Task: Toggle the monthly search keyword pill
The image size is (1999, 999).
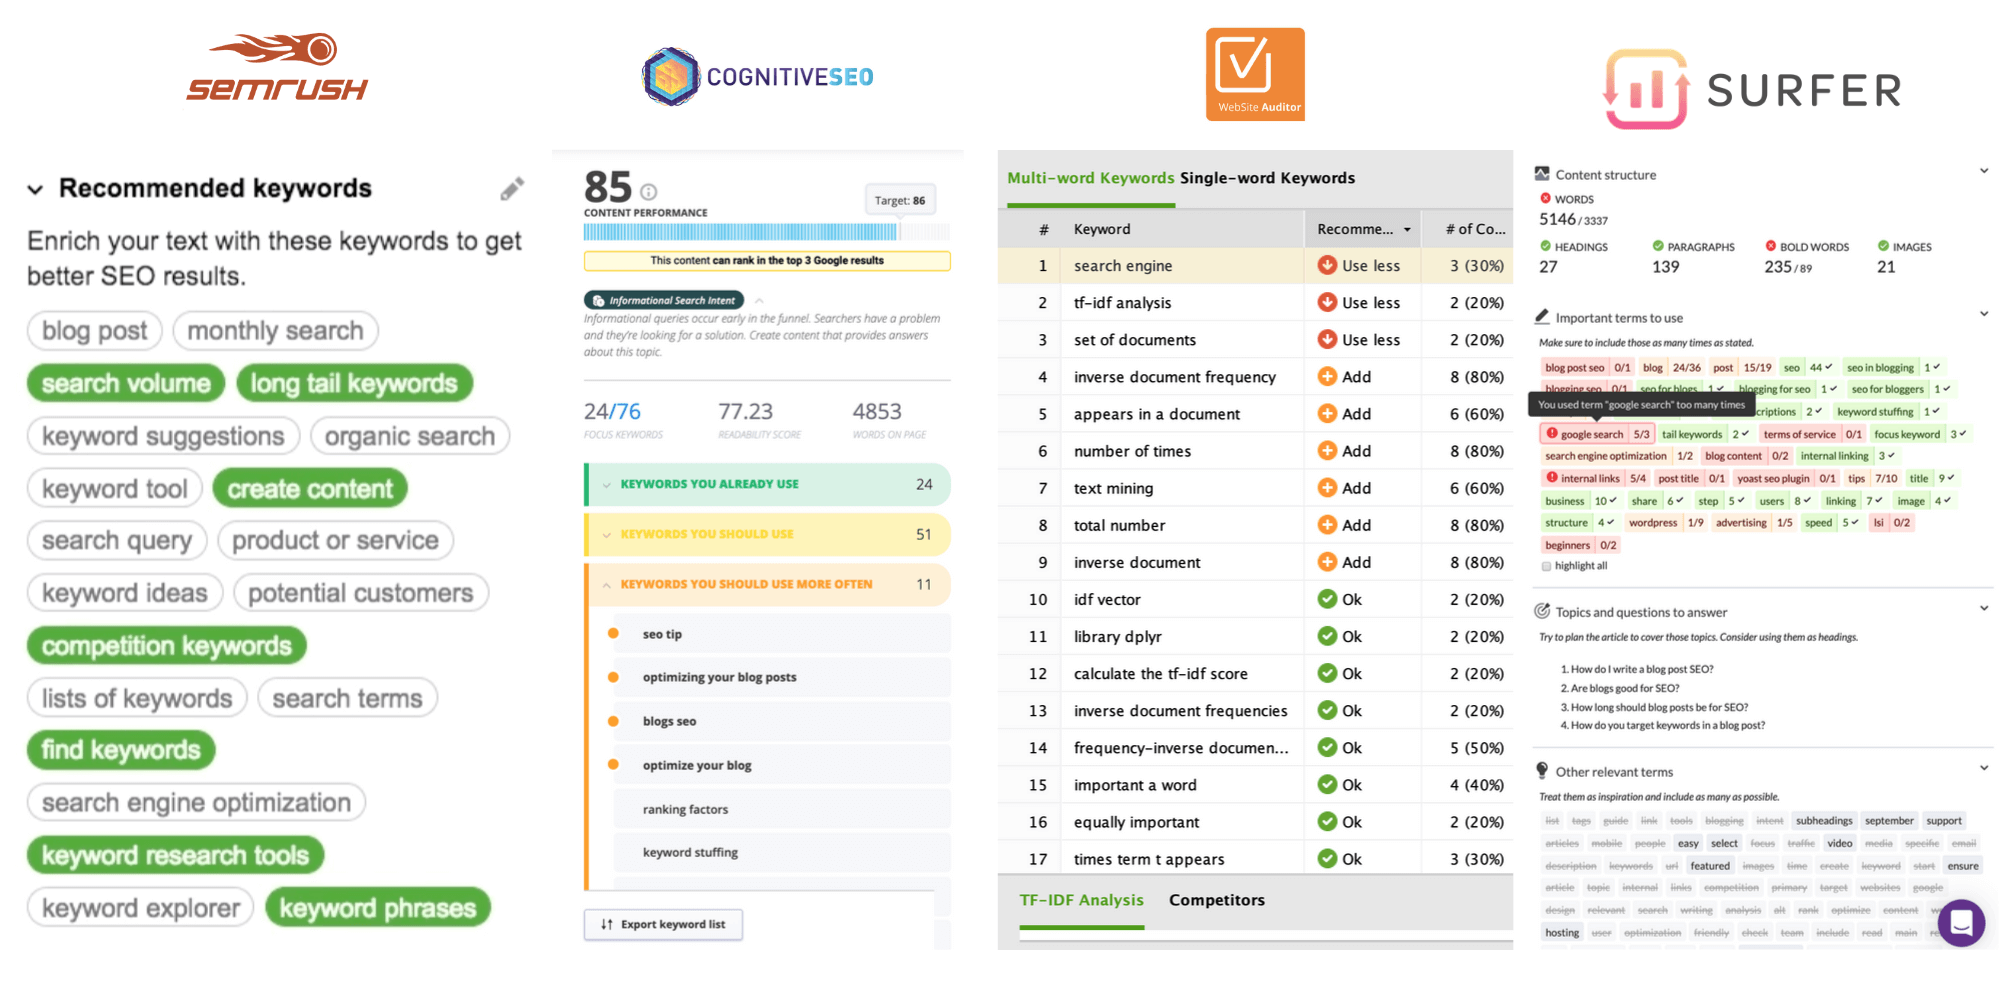Action: tap(275, 330)
